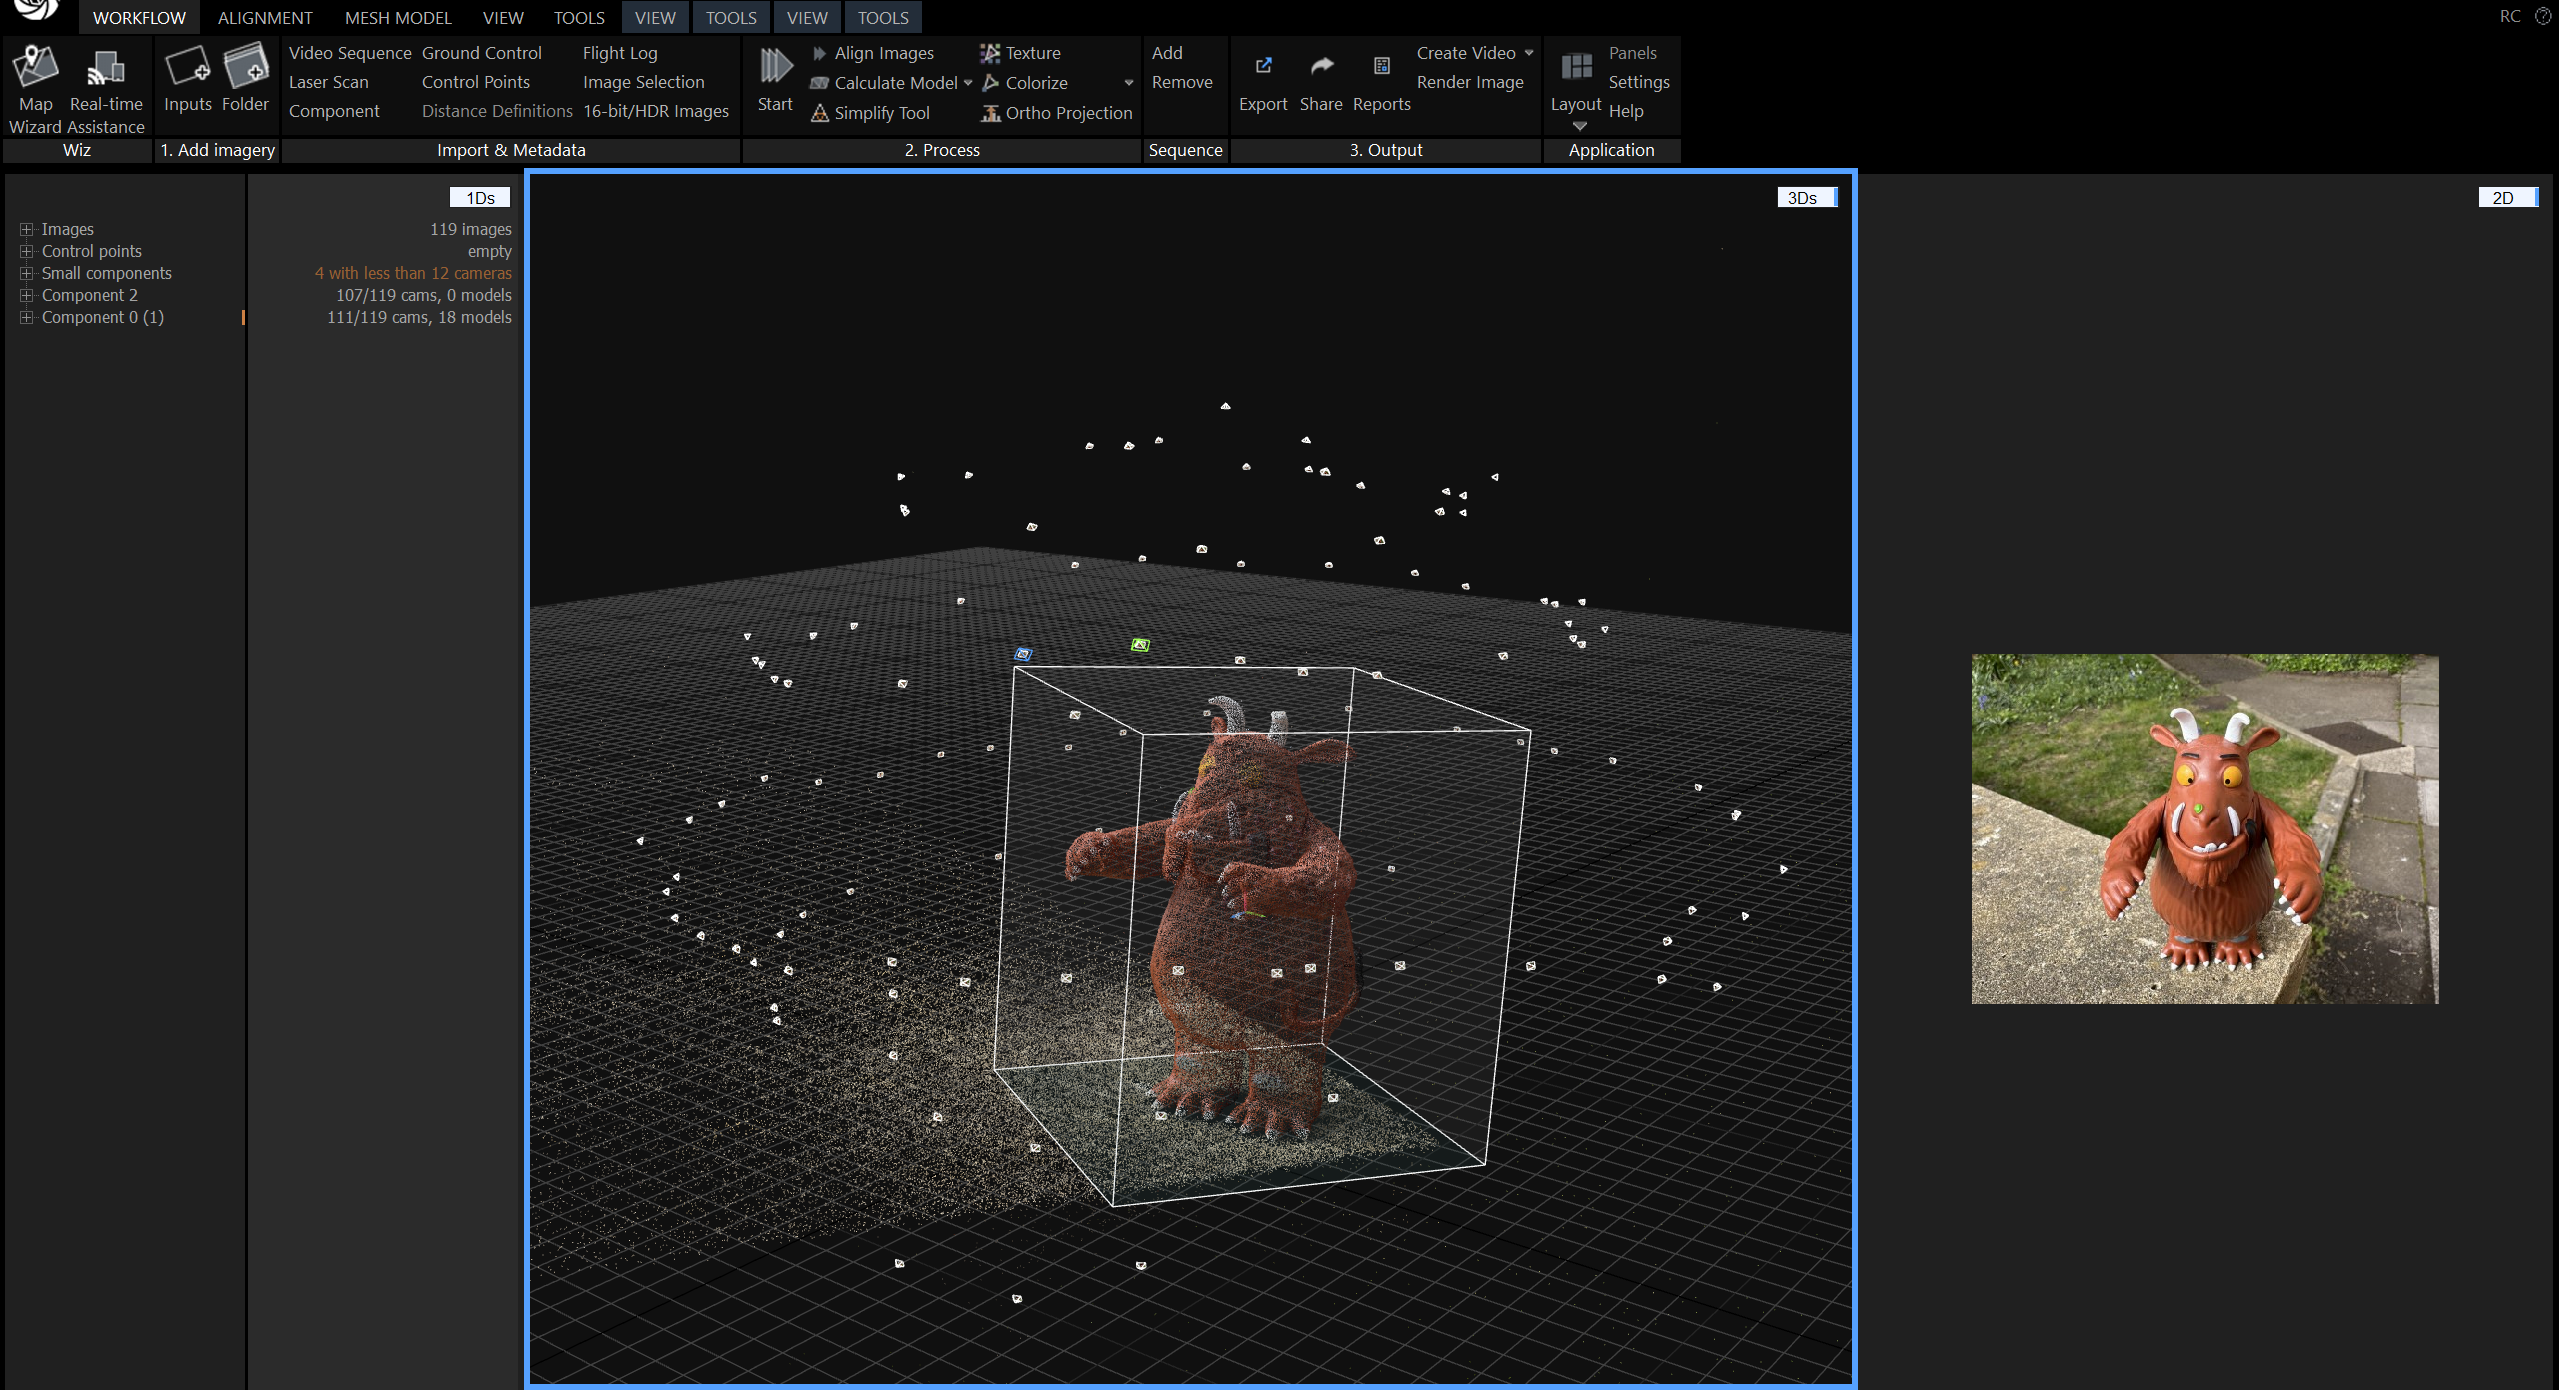This screenshot has width=2559, height=1390.
Task: Click the Map Wizard icon
Action: pyautogui.click(x=35, y=67)
